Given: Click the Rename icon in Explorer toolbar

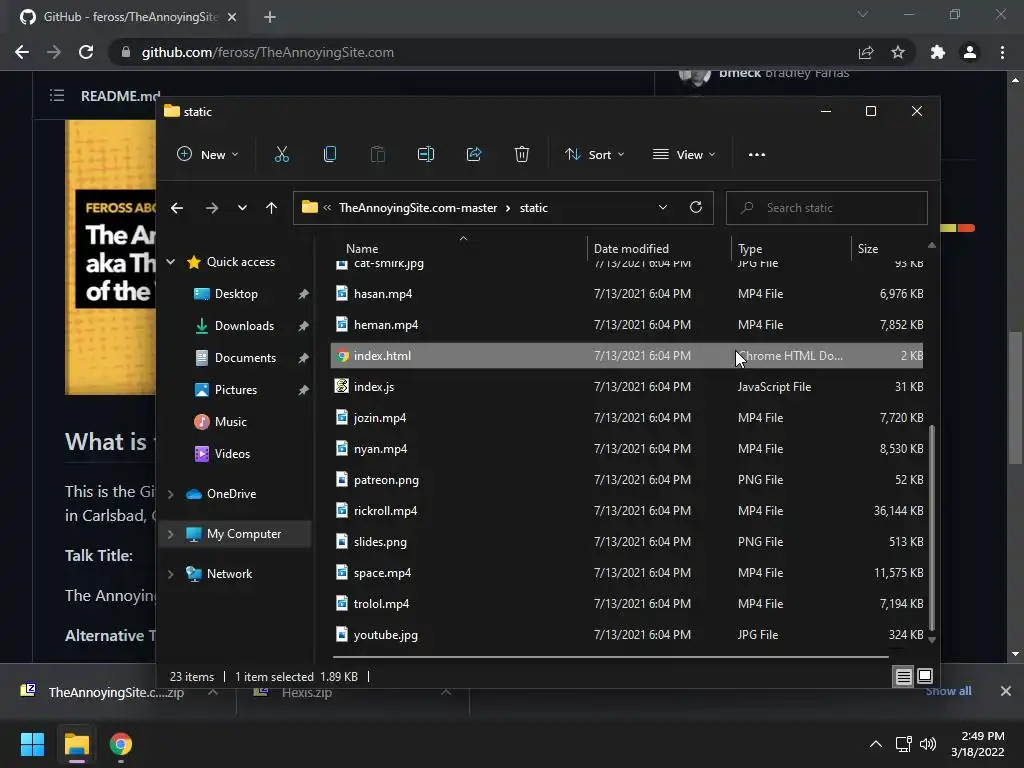Looking at the screenshot, I should (426, 155).
